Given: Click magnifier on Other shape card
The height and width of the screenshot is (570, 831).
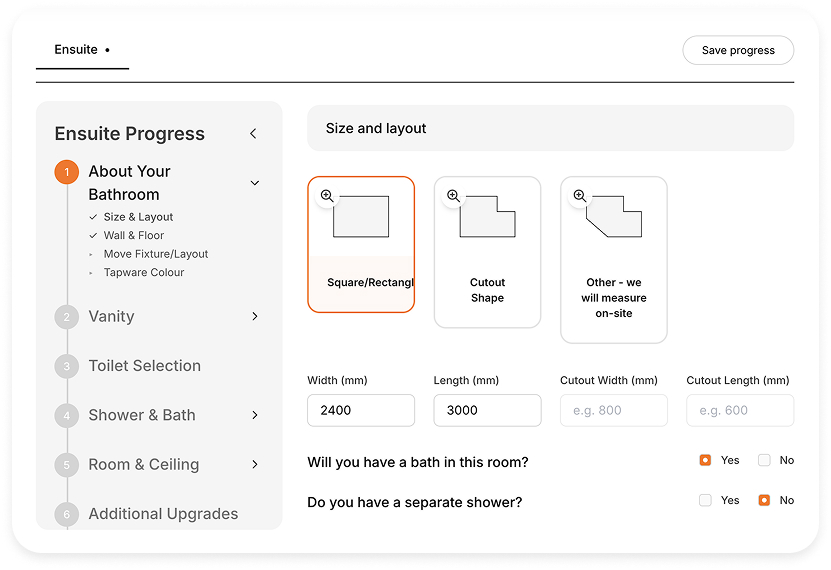Looking at the screenshot, I should pyautogui.click(x=579, y=196).
